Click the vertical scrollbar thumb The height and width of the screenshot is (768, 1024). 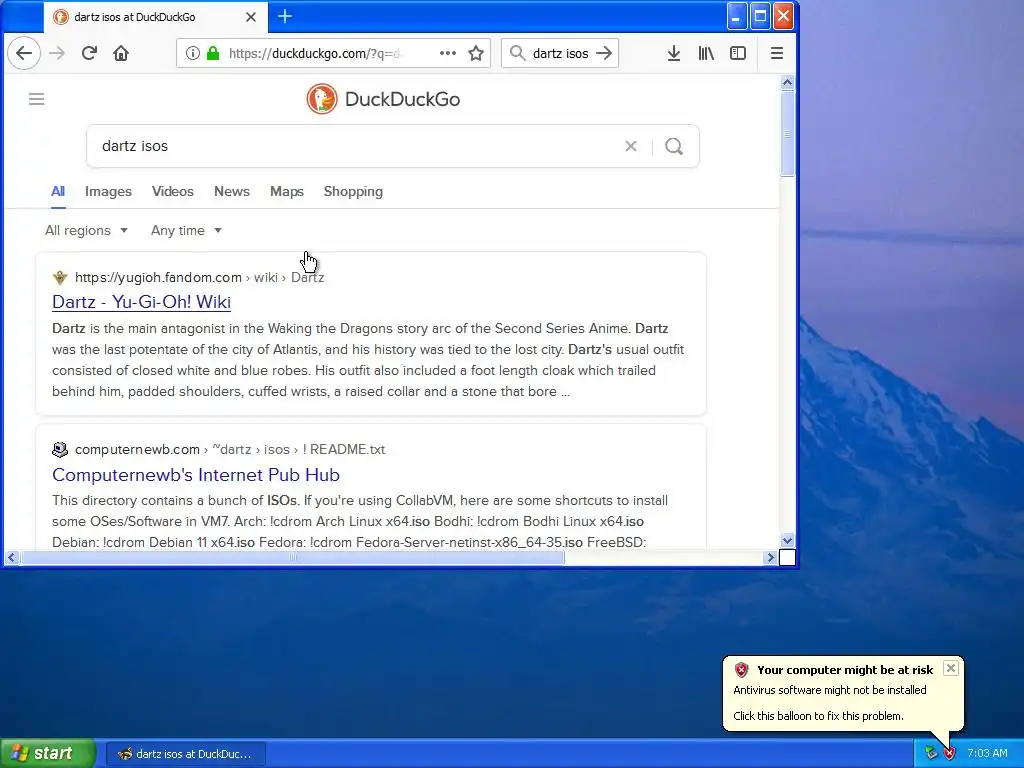pyautogui.click(x=787, y=133)
